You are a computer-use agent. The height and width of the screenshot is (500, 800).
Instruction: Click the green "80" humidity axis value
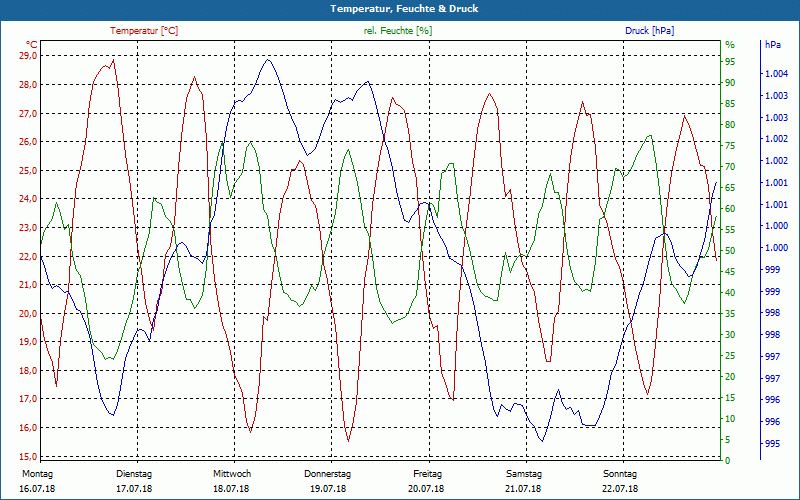click(730, 124)
